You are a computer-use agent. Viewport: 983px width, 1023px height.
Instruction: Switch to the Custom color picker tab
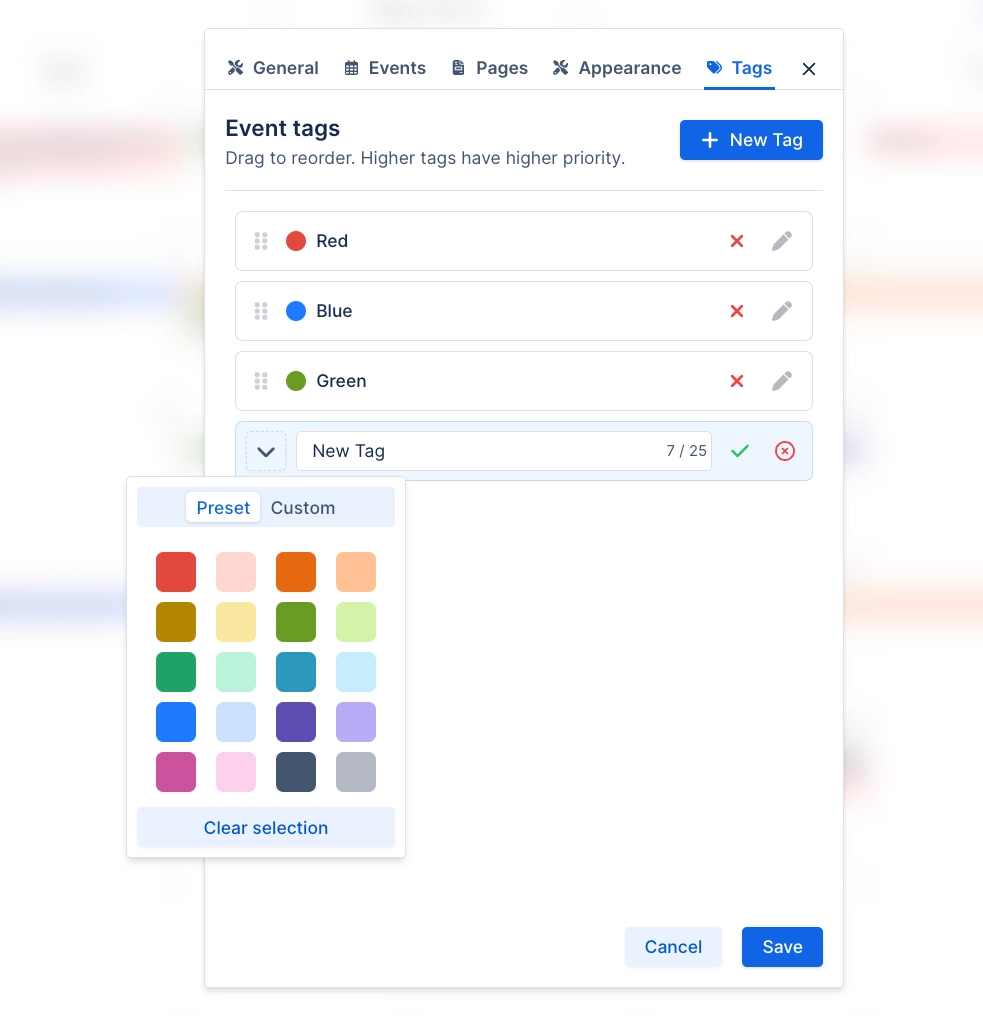coord(303,507)
